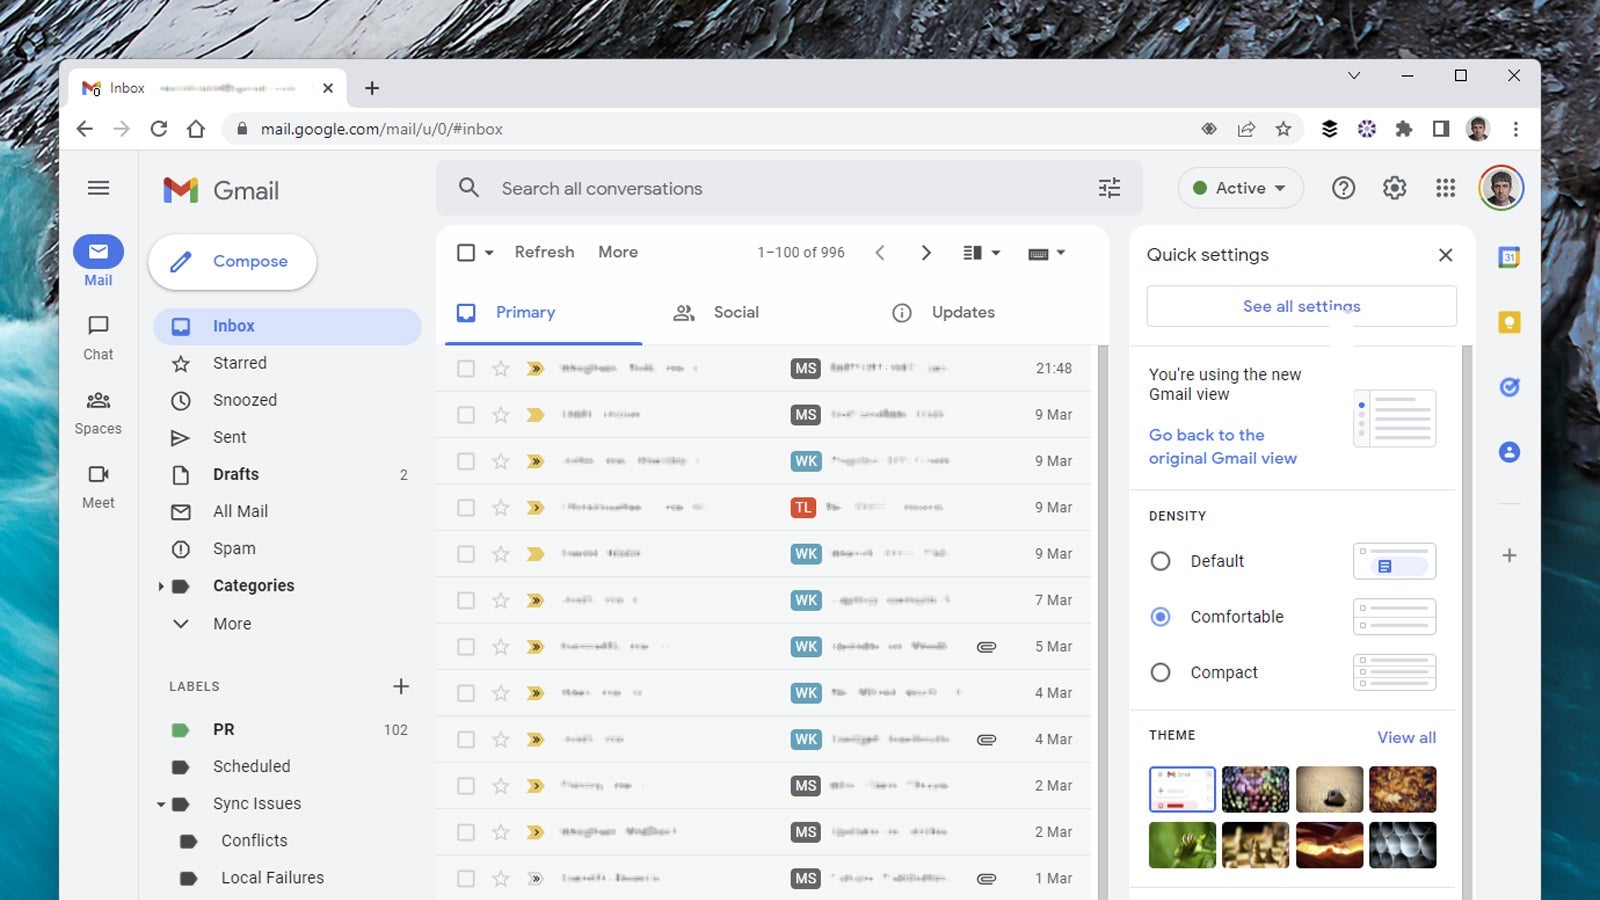
Task: Toggle the main menu hamburger icon
Action: coord(98,188)
